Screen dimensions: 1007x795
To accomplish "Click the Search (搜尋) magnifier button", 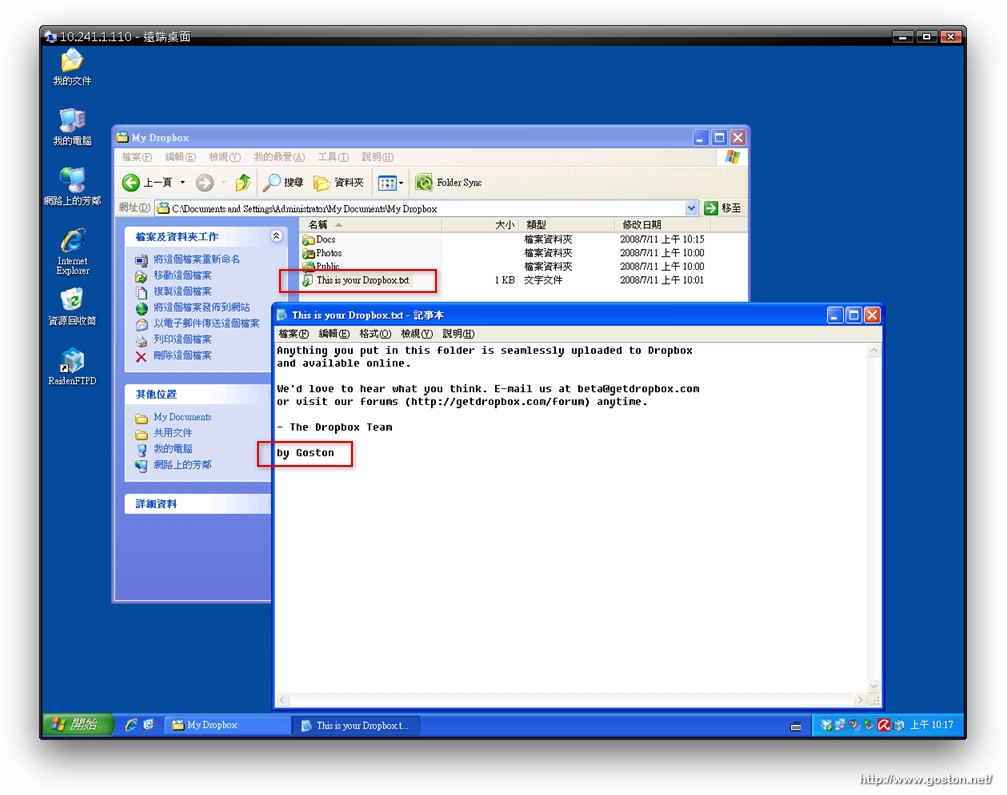I will pyautogui.click(x=282, y=182).
